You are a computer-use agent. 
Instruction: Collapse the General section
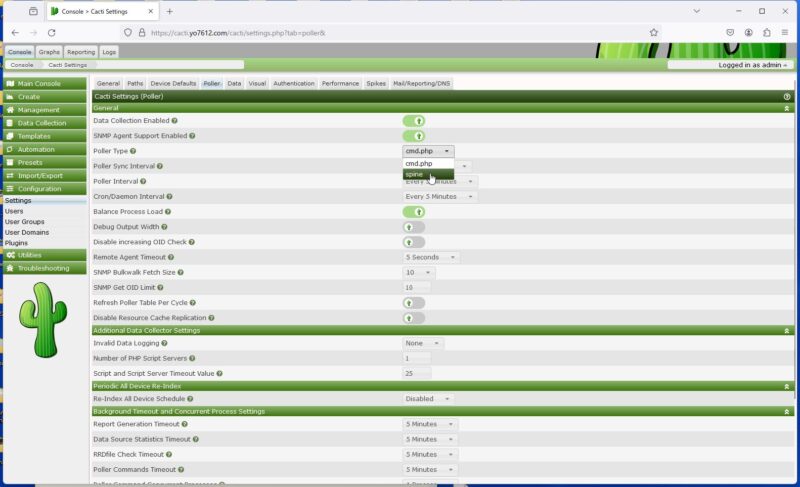[787, 109]
